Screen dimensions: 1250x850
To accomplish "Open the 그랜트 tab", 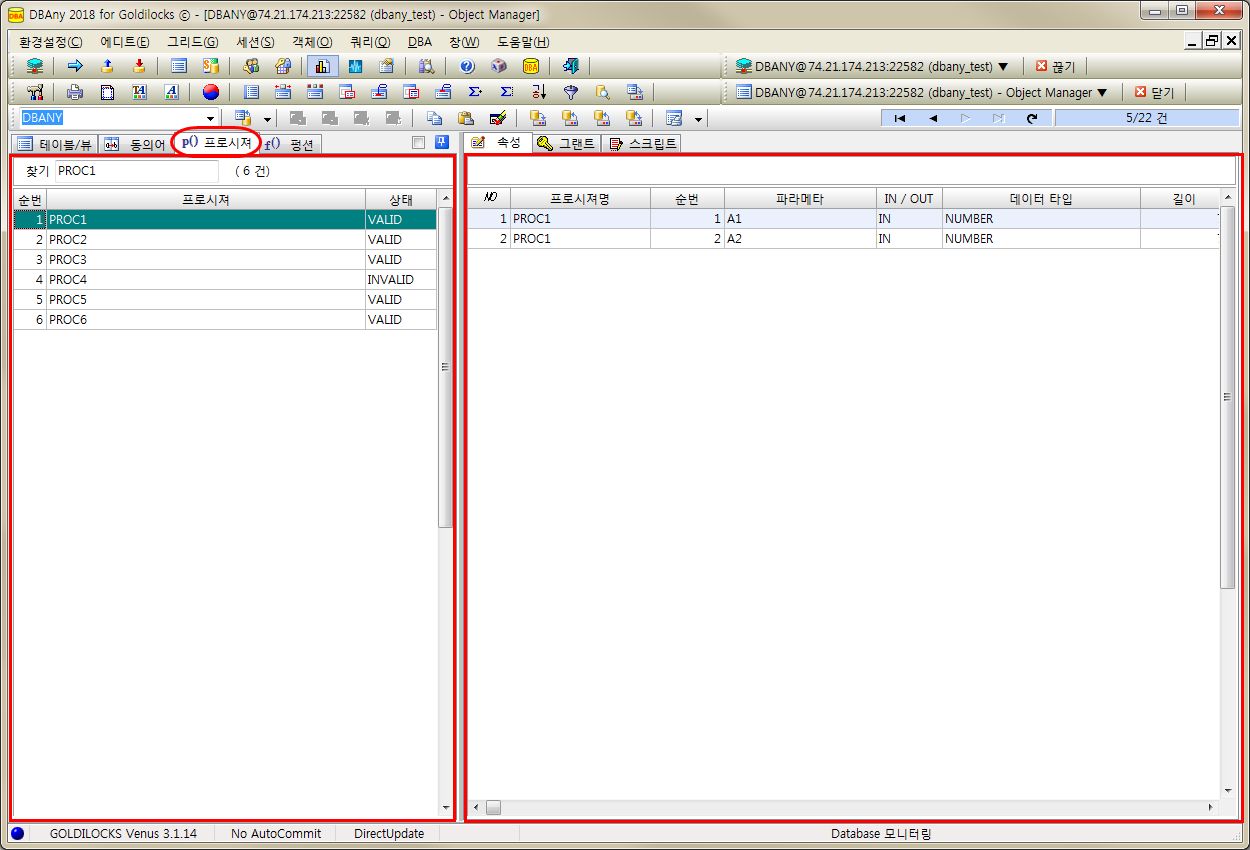I will (x=566, y=143).
